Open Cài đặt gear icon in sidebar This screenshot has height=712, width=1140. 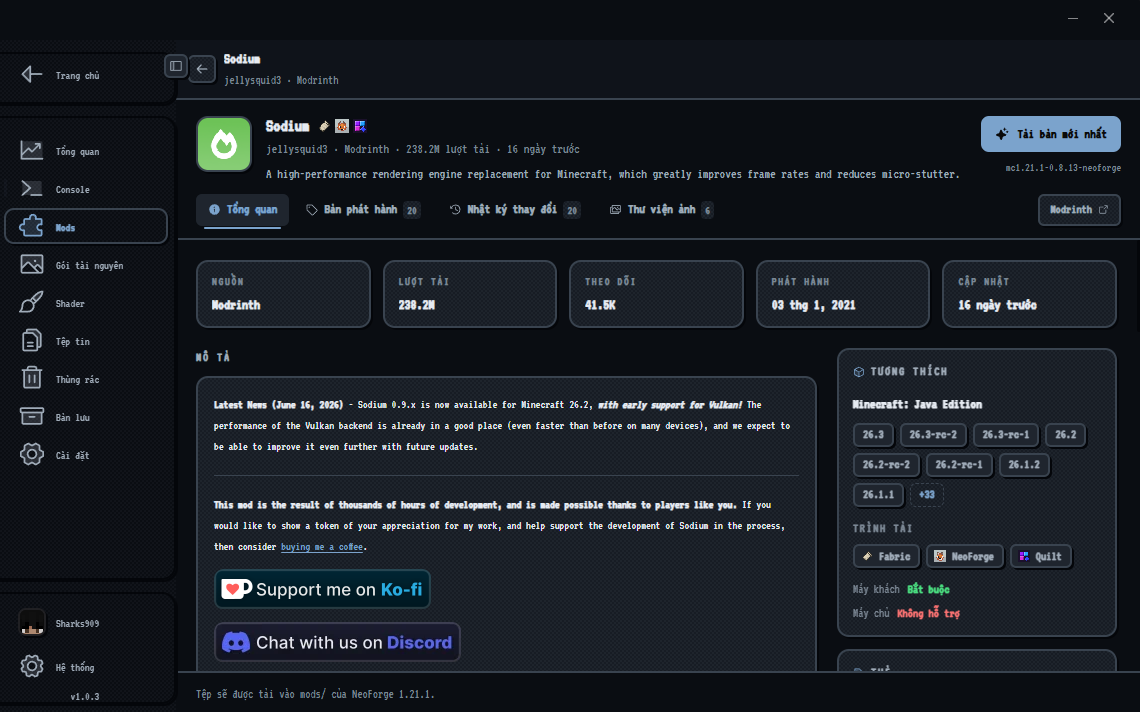tap(31, 455)
